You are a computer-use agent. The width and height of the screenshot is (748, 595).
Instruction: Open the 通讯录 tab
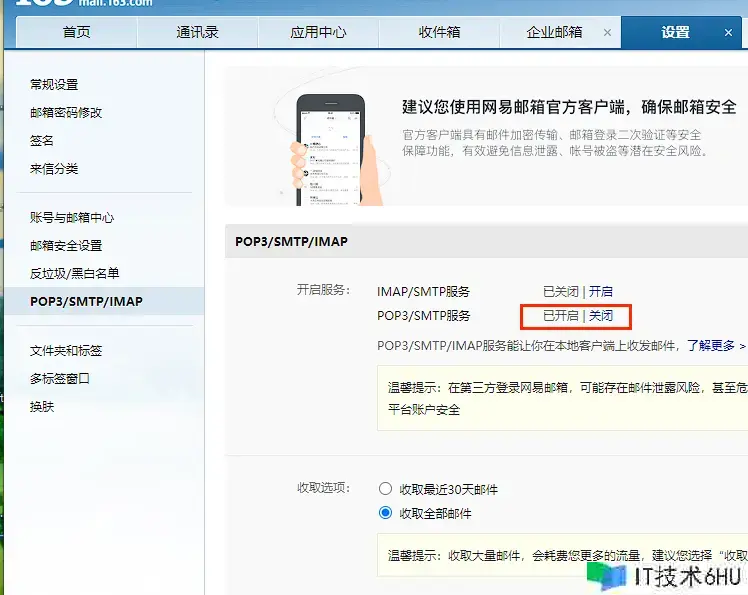[197, 32]
